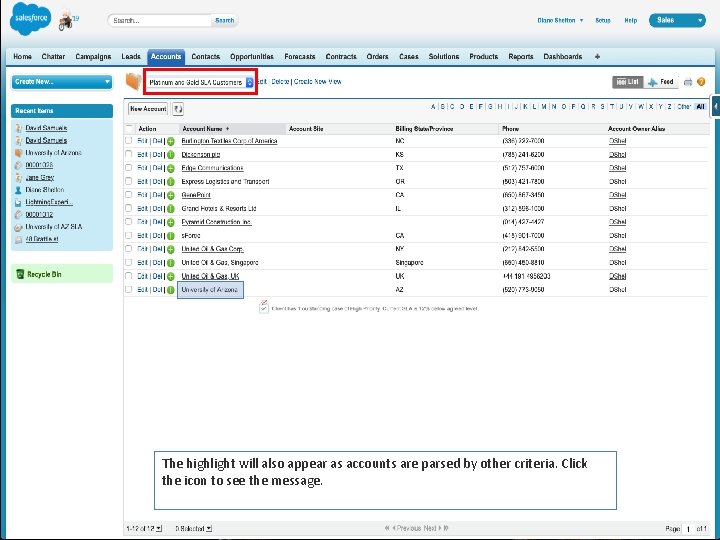Check the box for sForce row

coord(129,235)
